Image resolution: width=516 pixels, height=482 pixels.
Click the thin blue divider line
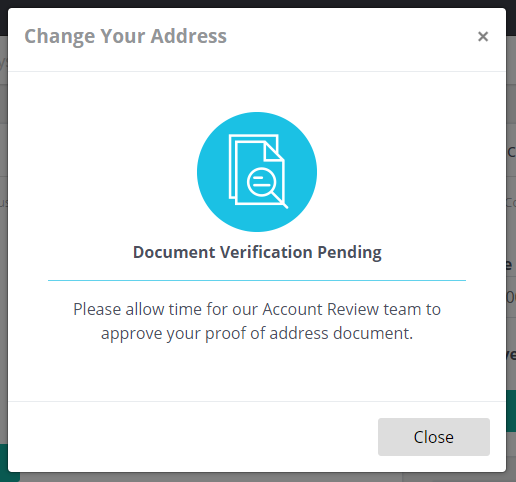pos(257,280)
